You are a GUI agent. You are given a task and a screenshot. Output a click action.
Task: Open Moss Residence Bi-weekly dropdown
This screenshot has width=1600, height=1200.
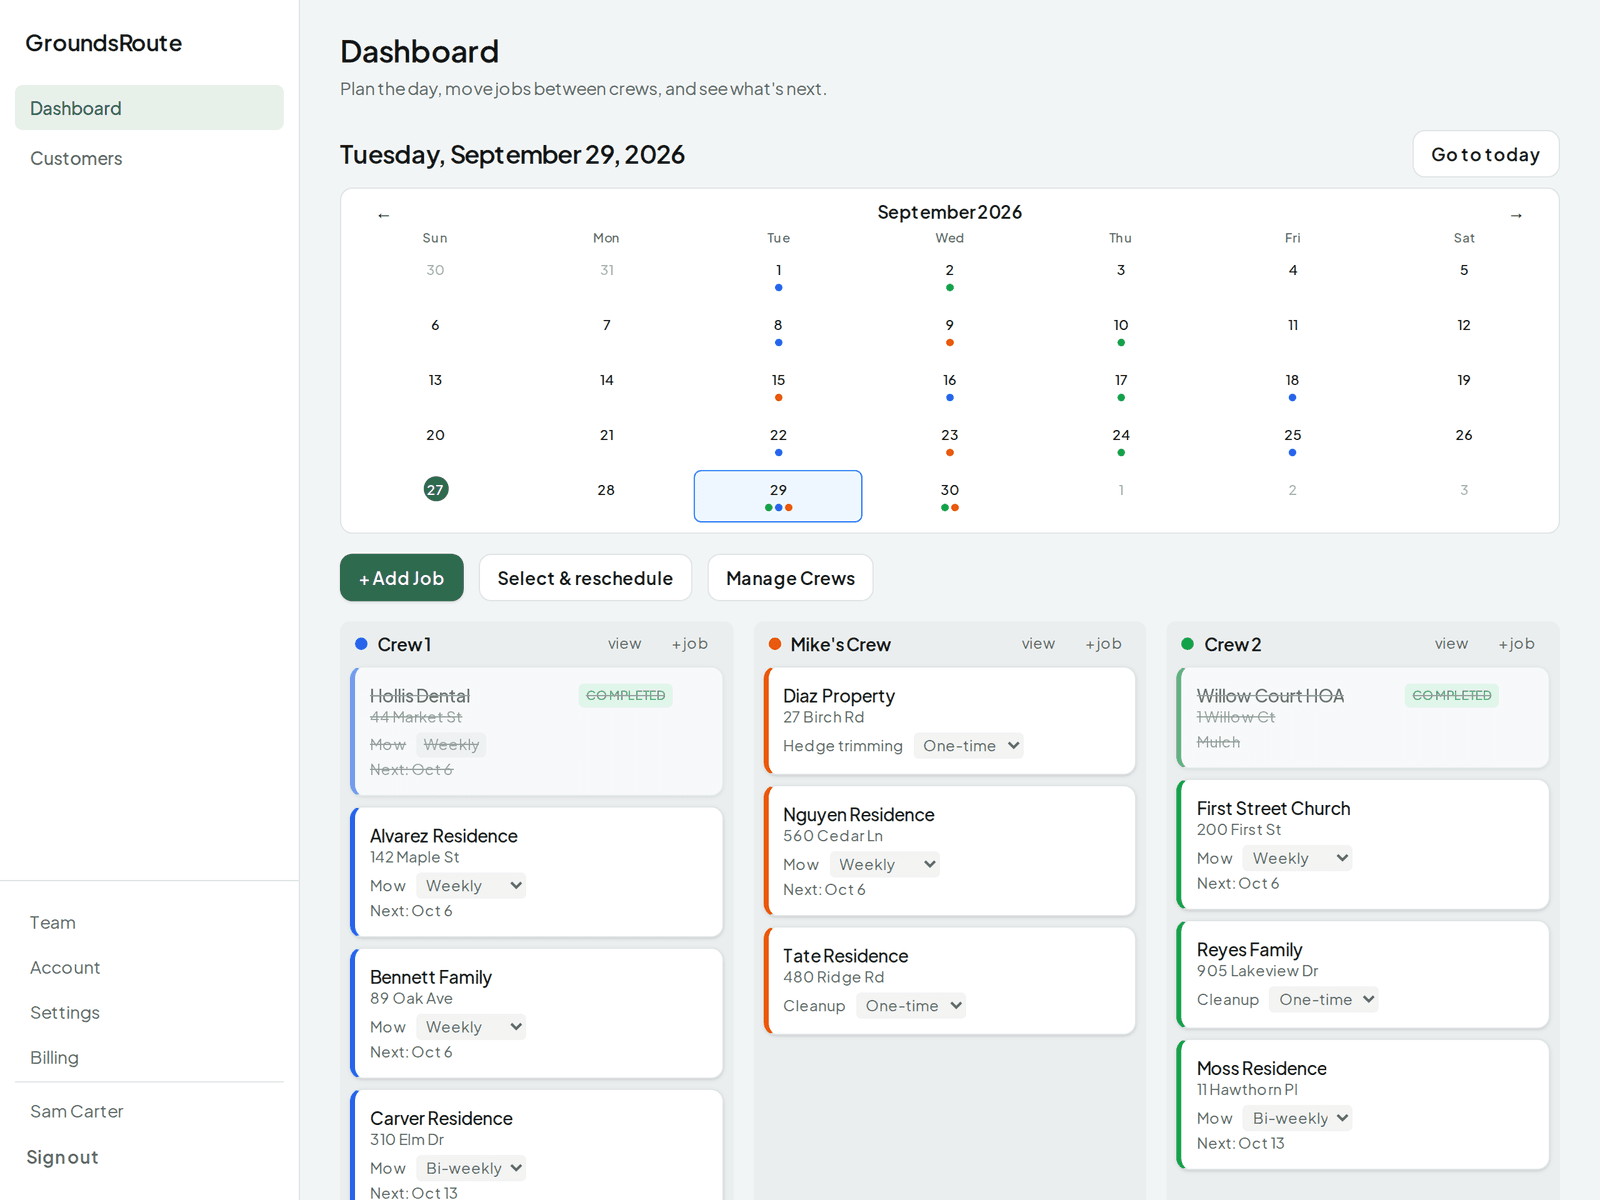[1297, 1118]
